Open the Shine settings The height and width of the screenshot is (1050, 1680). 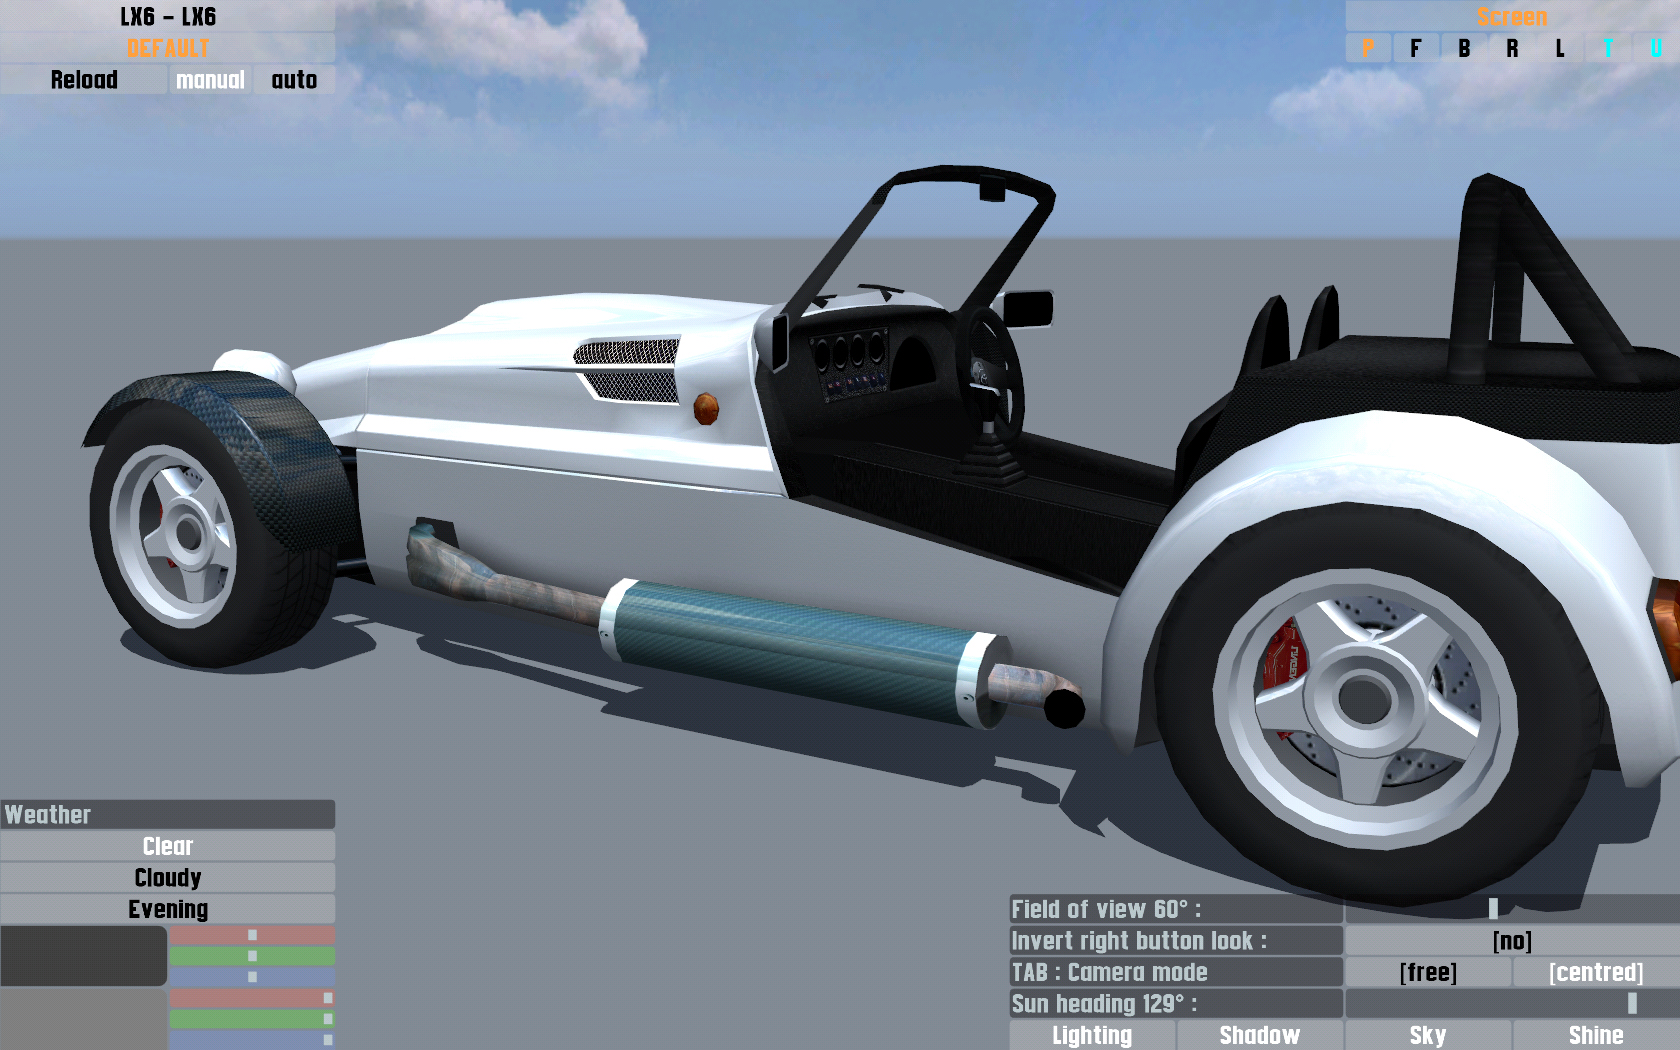(x=1596, y=1035)
